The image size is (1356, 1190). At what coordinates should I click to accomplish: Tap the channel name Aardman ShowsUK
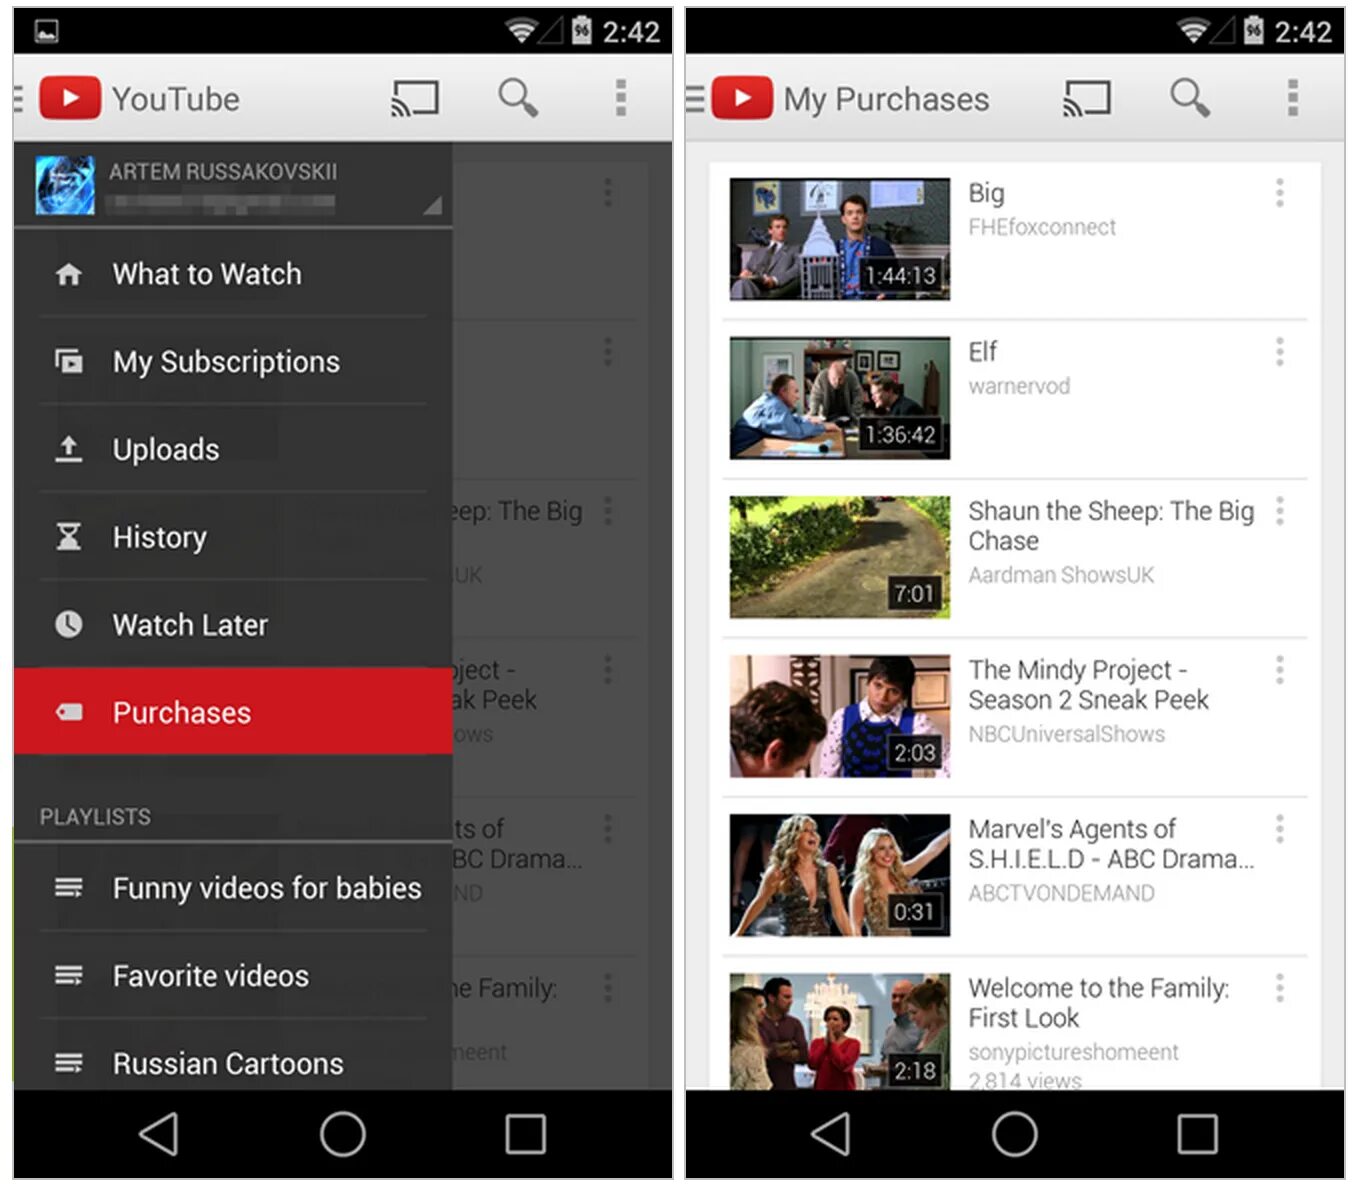1061,575
